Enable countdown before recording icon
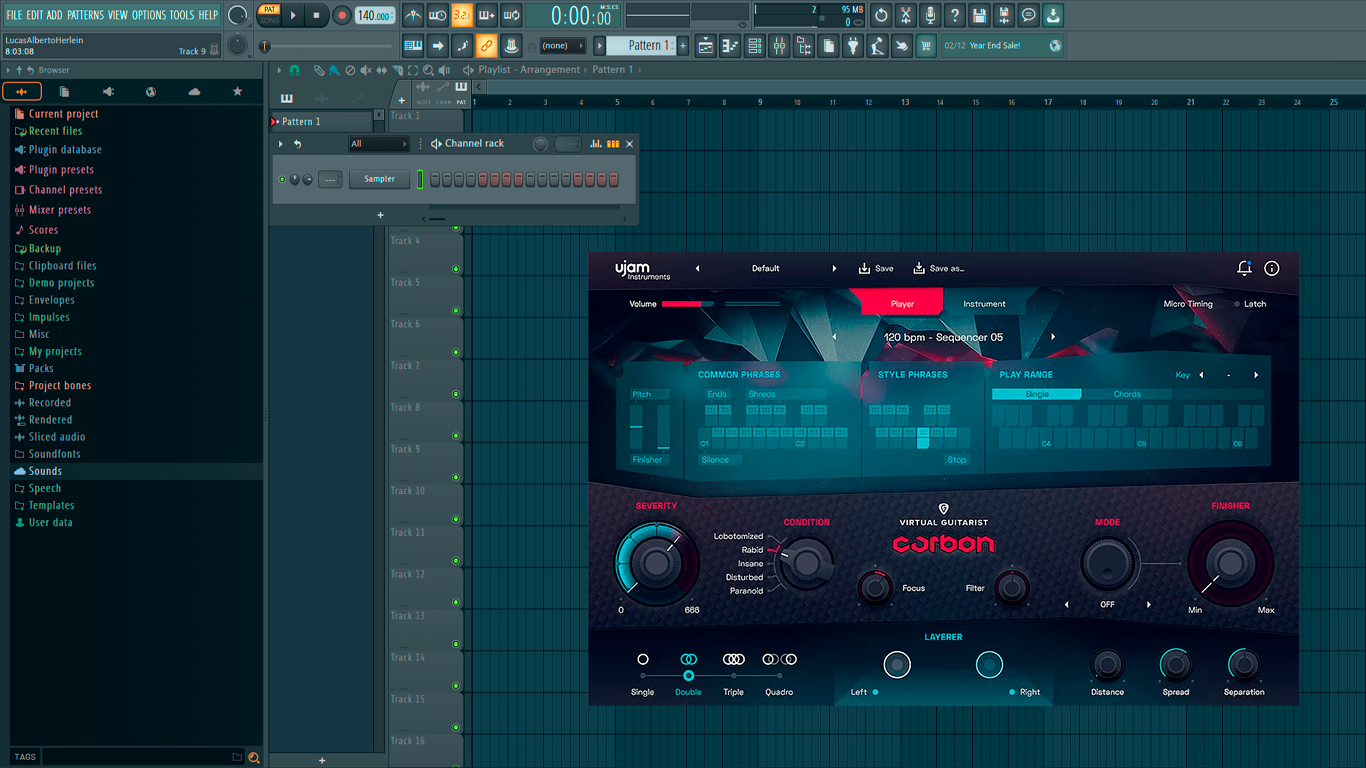1366x768 pixels. tap(462, 15)
